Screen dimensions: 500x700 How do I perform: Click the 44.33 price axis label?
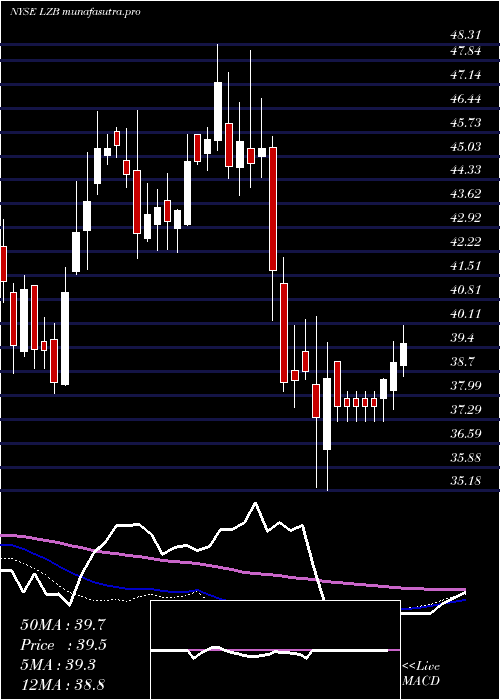tap(466, 170)
